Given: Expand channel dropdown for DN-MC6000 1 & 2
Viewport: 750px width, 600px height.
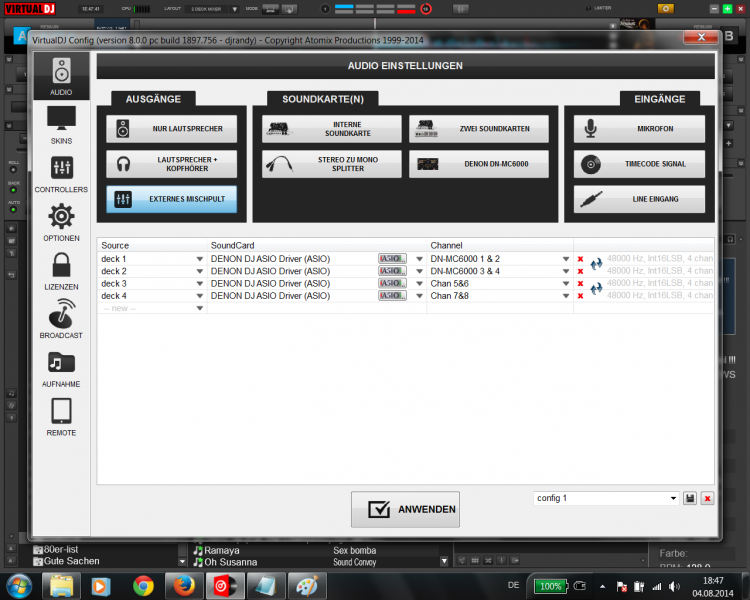Looking at the screenshot, I should coord(566,259).
